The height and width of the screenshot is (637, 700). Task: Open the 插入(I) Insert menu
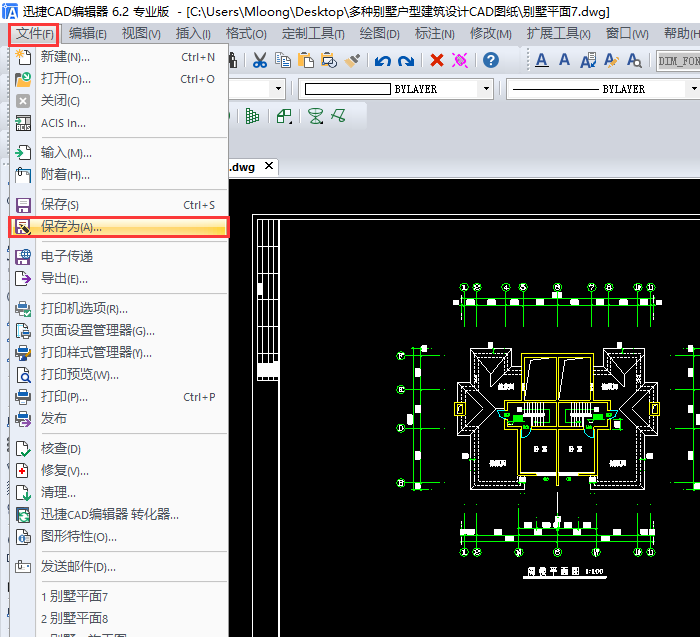tap(193, 33)
